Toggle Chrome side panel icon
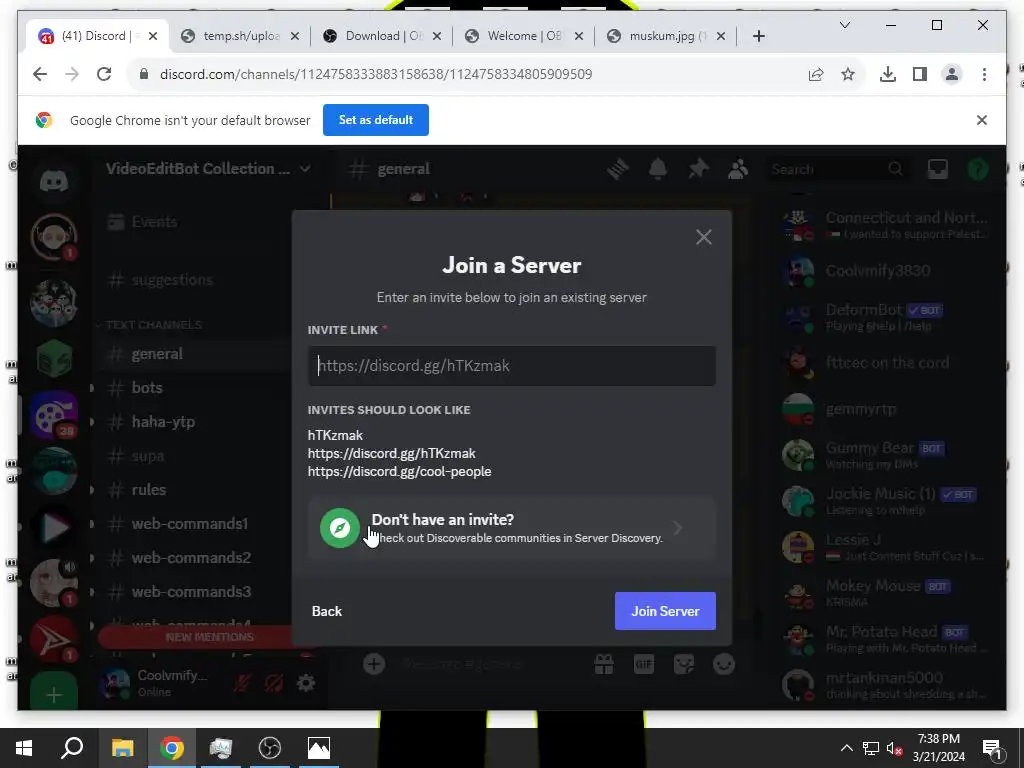Screen dimensions: 1024x768 (x=920, y=74)
